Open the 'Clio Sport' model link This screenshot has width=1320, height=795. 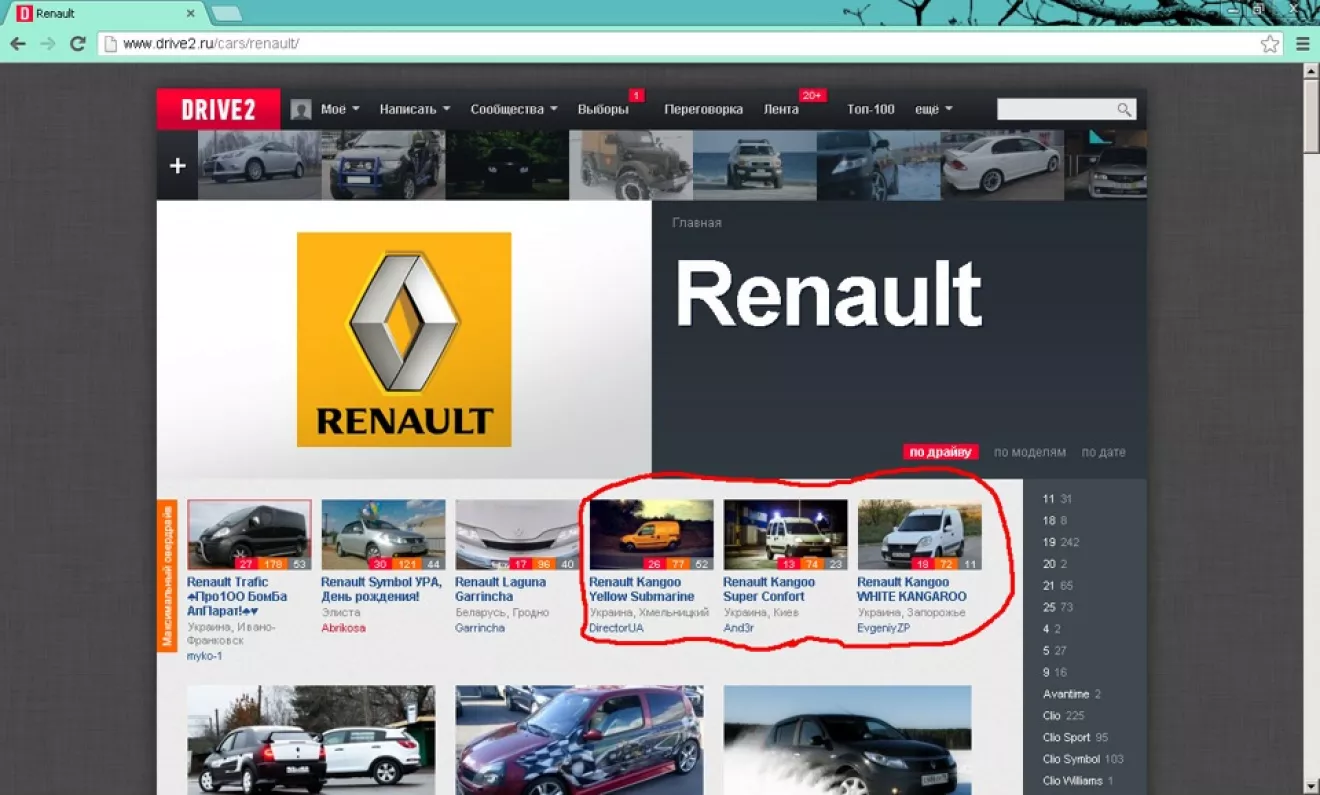click(x=1066, y=737)
